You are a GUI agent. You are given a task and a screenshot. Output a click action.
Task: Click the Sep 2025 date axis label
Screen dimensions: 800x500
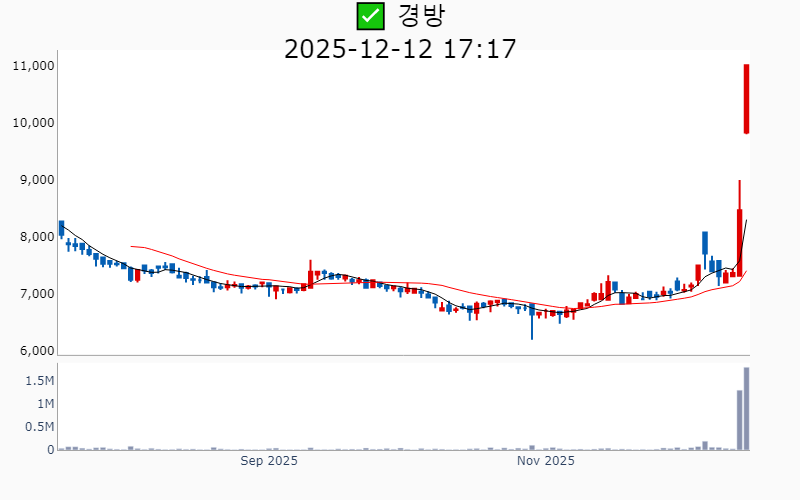pyautogui.click(x=270, y=461)
